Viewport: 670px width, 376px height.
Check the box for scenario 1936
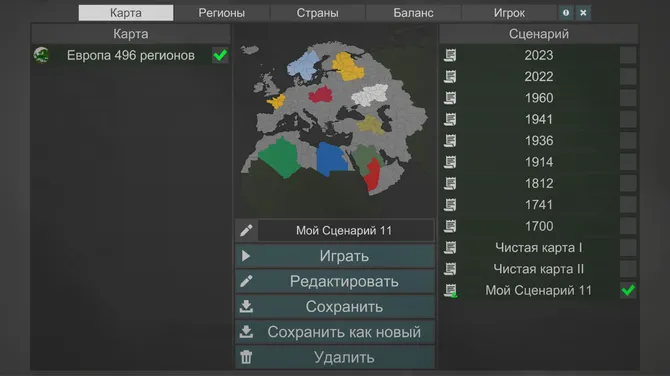628,141
